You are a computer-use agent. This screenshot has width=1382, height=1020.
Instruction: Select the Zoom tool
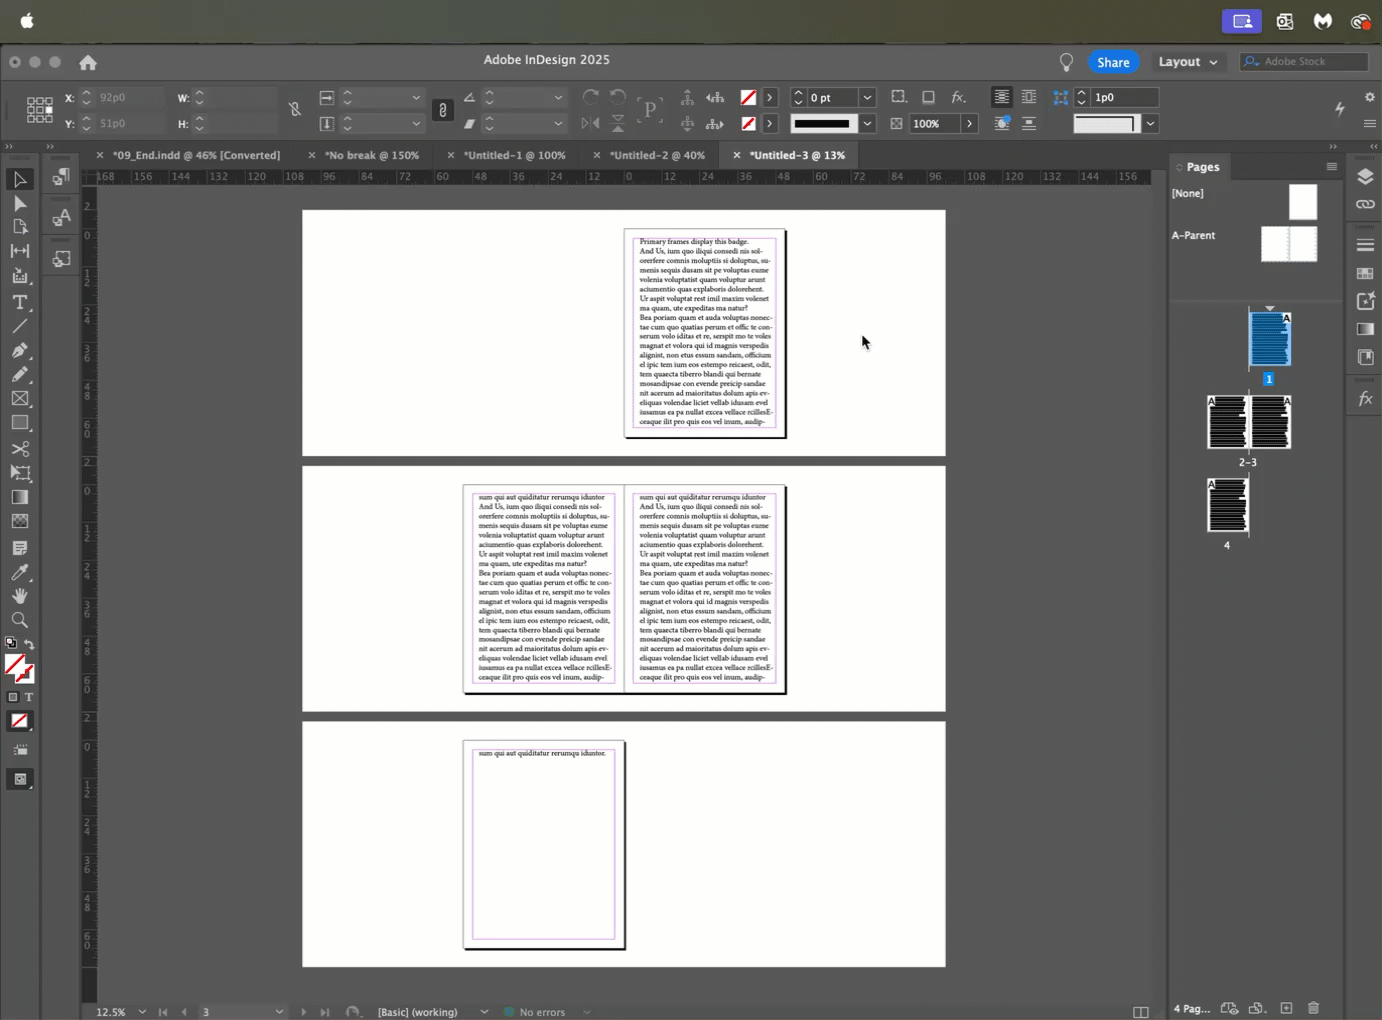[20, 620]
